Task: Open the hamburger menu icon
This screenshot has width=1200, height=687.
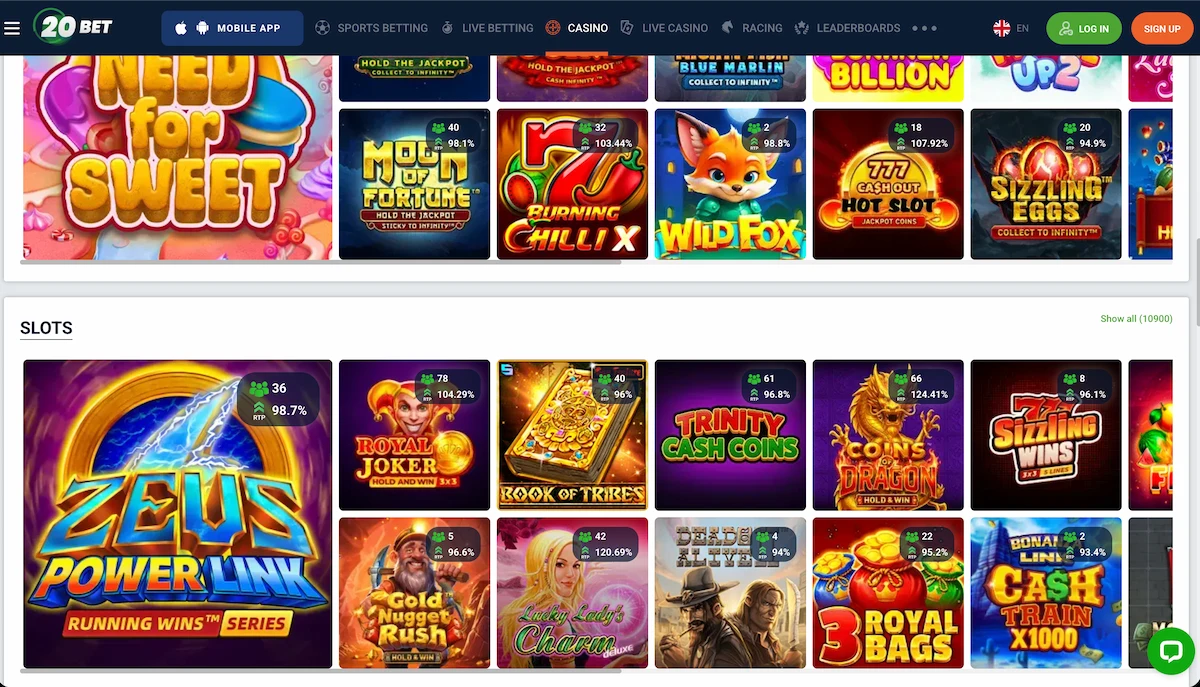Action: [12, 28]
